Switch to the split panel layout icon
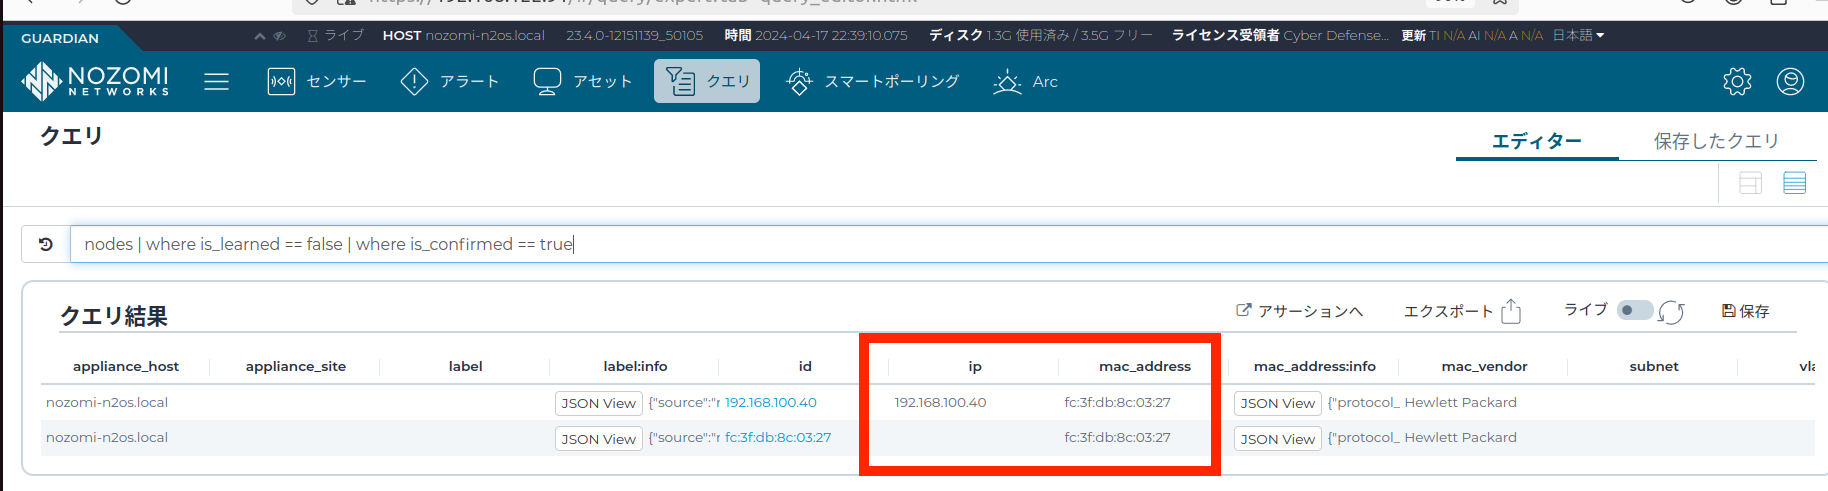Viewport: 1828px width, 491px height. [1750, 183]
